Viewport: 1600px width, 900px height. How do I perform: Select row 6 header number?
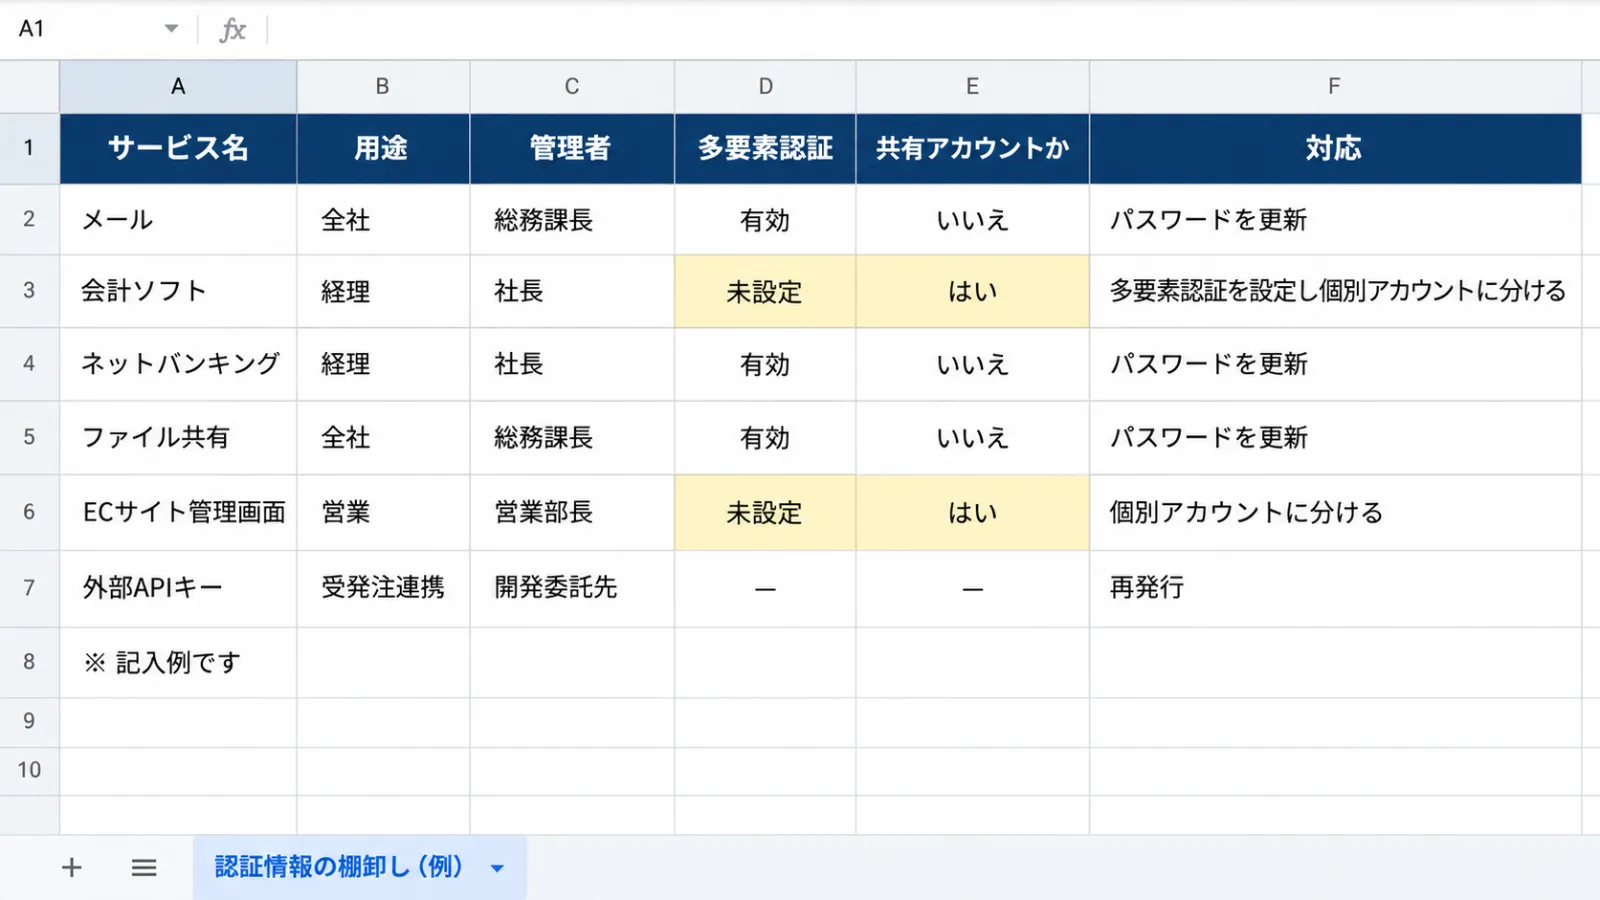click(x=29, y=512)
